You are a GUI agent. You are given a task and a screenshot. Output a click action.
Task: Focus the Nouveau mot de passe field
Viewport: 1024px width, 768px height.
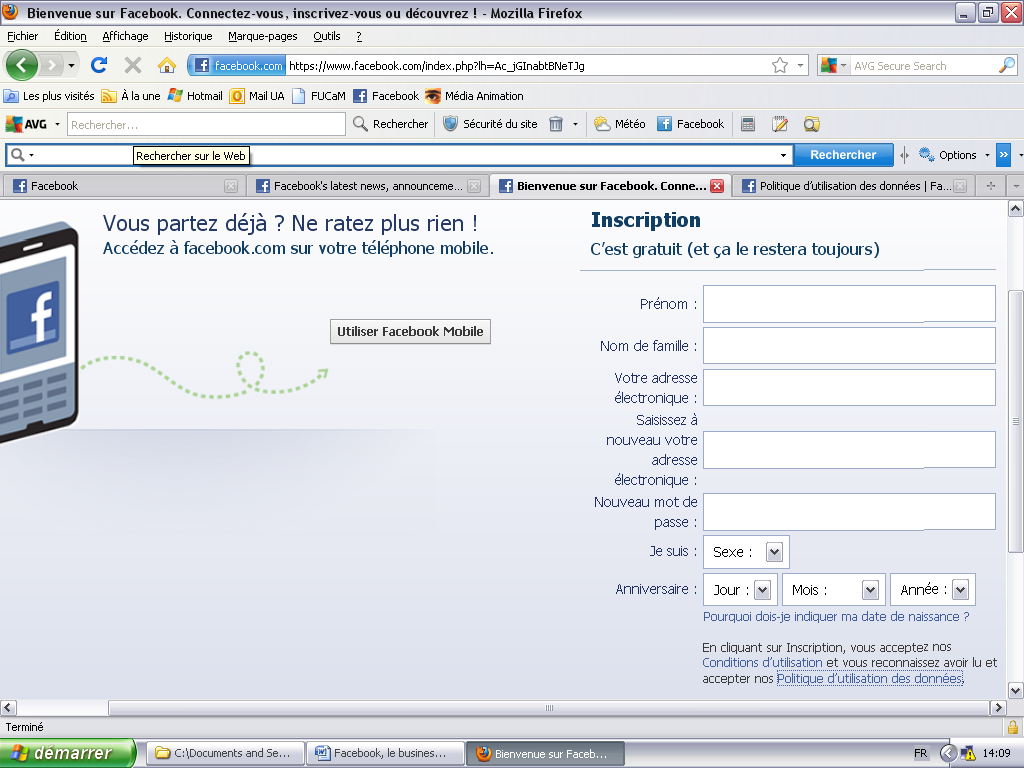(x=849, y=511)
